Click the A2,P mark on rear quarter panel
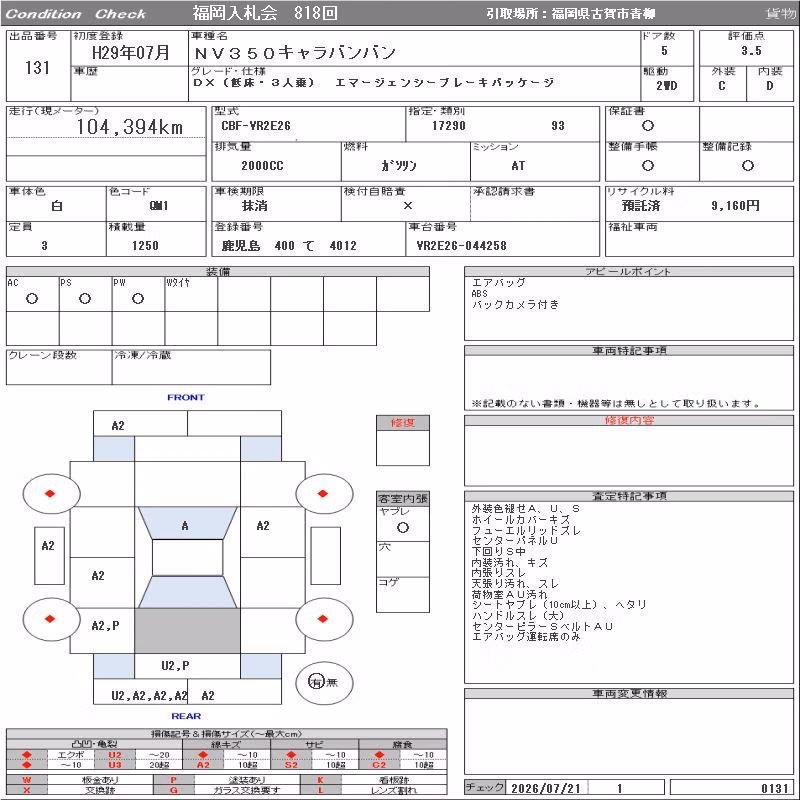This screenshot has height=800, width=800. (x=106, y=626)
